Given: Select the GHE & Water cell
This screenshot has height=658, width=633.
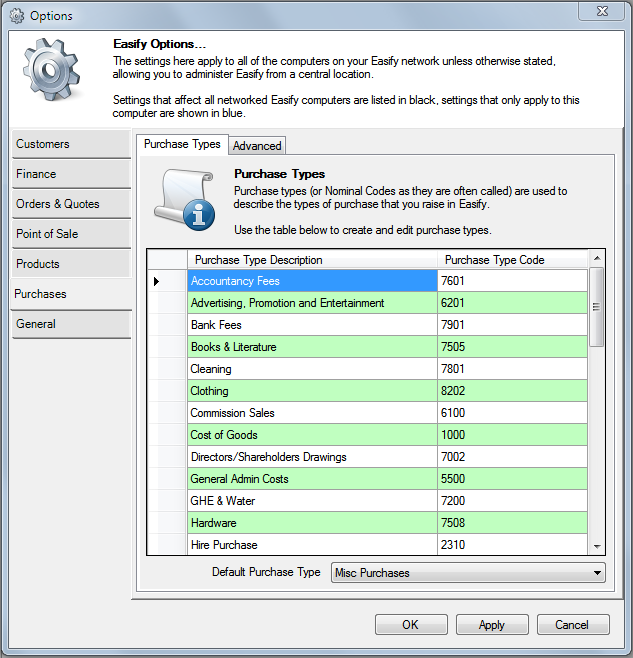Looking at the screenshot, I should coord(312,501).
